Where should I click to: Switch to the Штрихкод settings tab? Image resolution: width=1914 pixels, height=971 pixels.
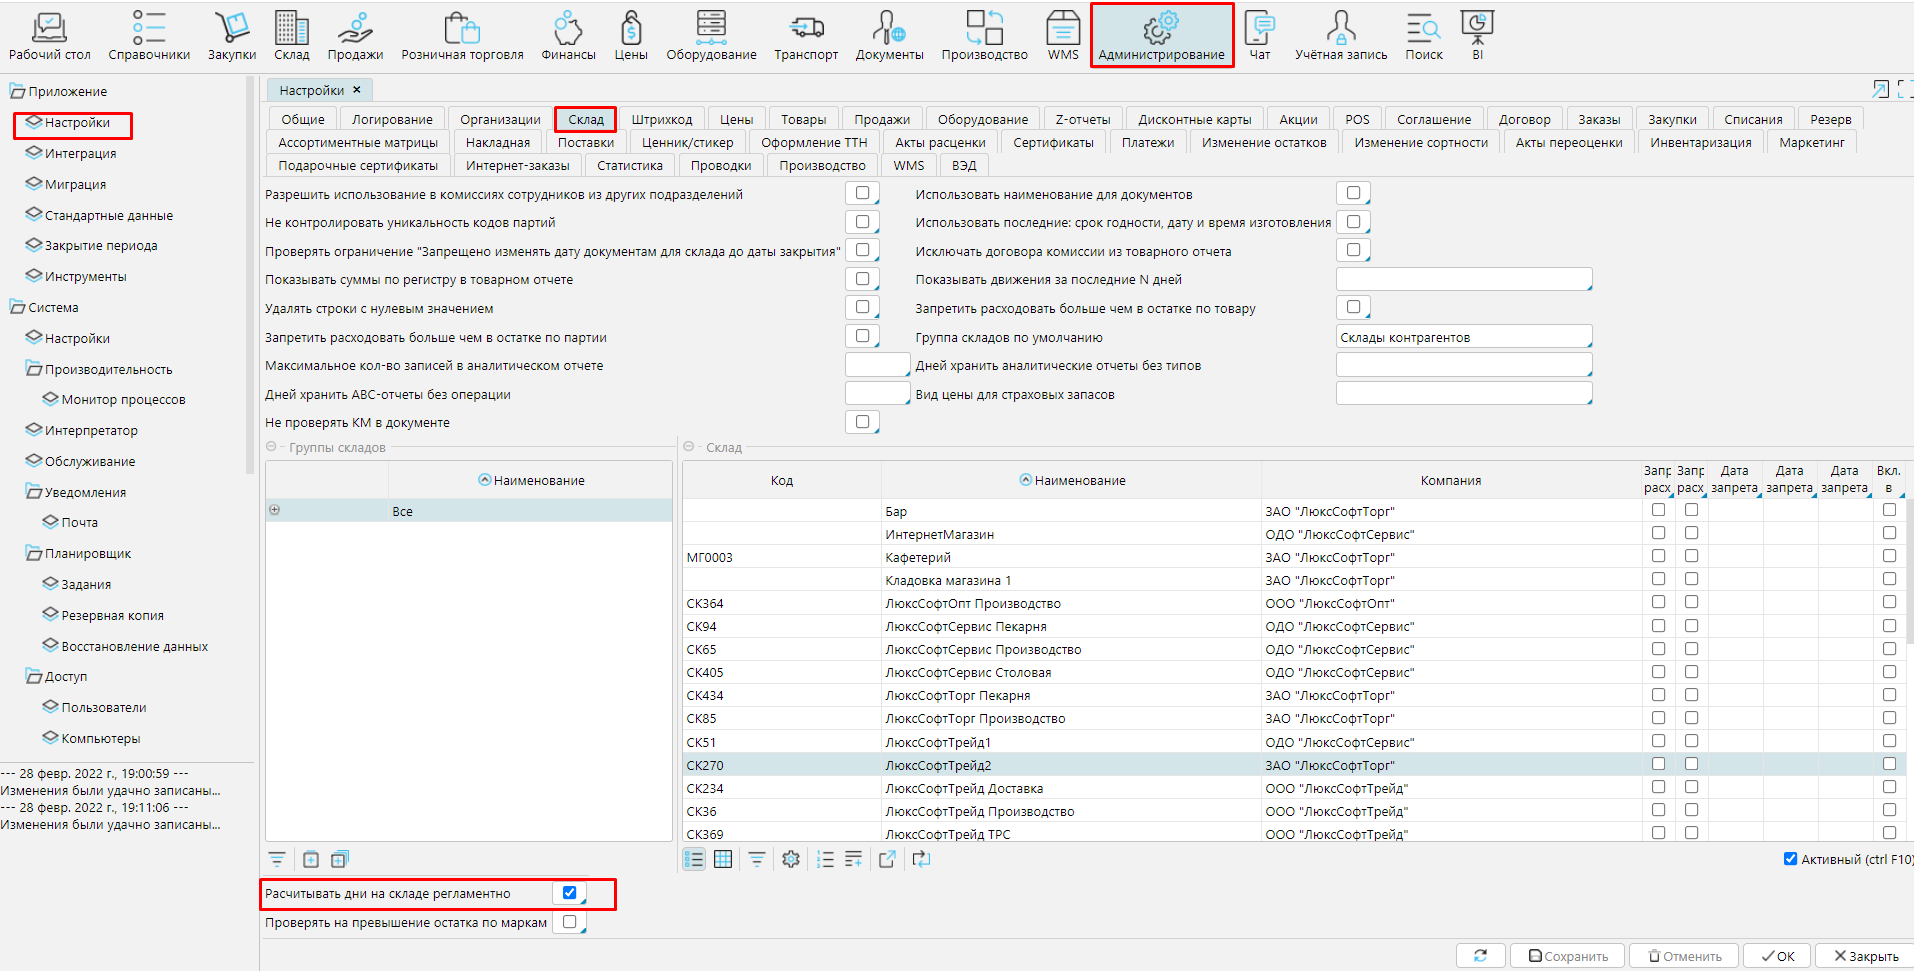pyautogui.click(x=661, y=119)
